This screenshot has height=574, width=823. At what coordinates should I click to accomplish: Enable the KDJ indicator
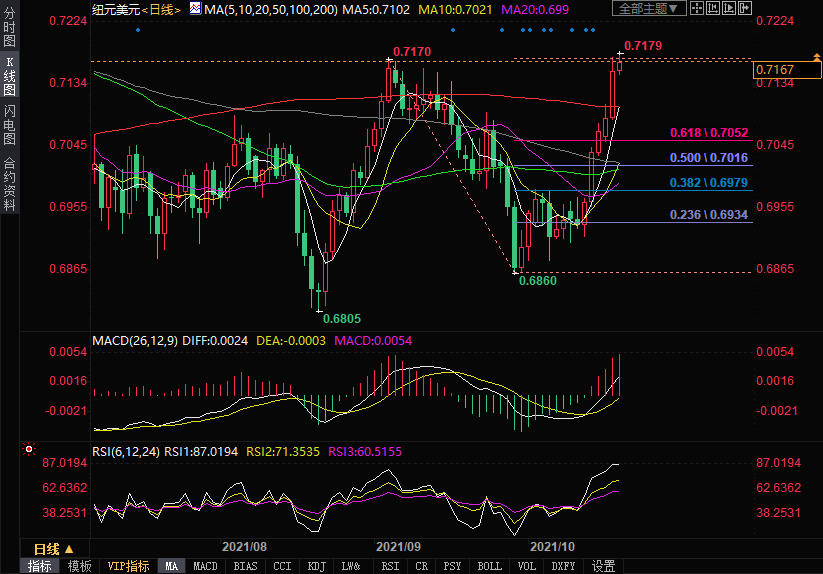pyautogui.click(x=316, y=566)
